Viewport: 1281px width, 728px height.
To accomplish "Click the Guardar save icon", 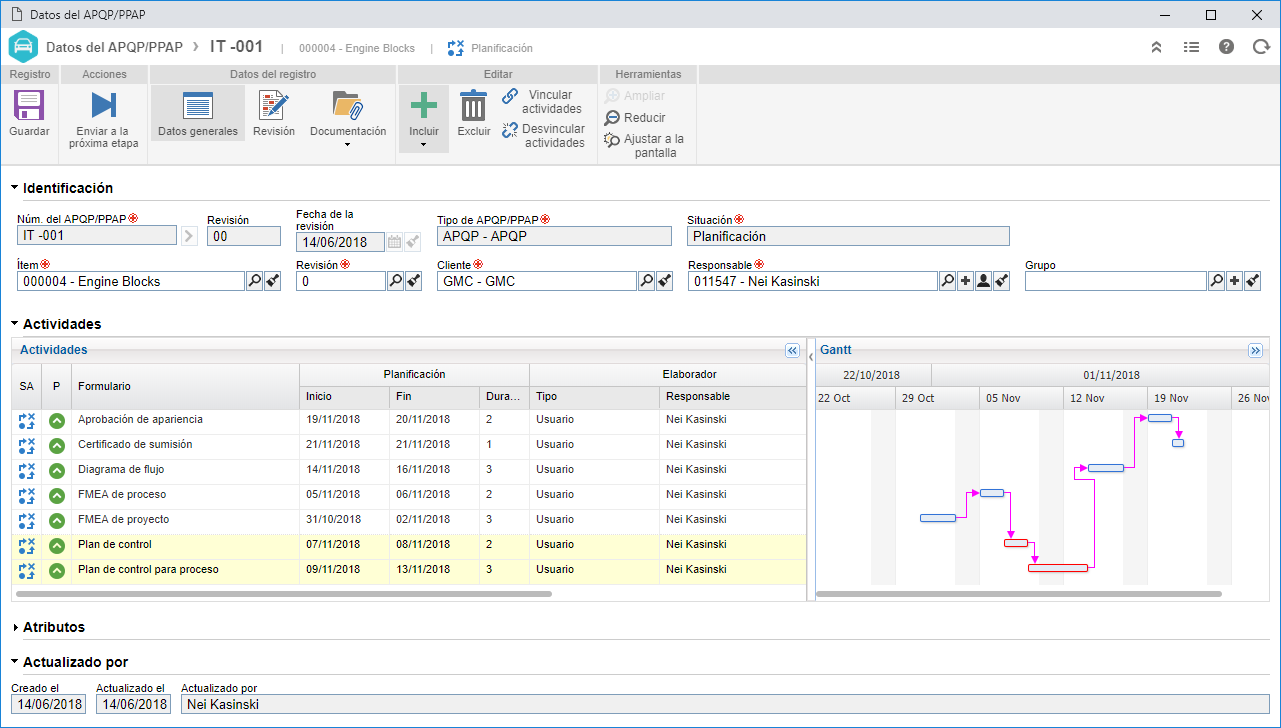I will click(29, 105).
